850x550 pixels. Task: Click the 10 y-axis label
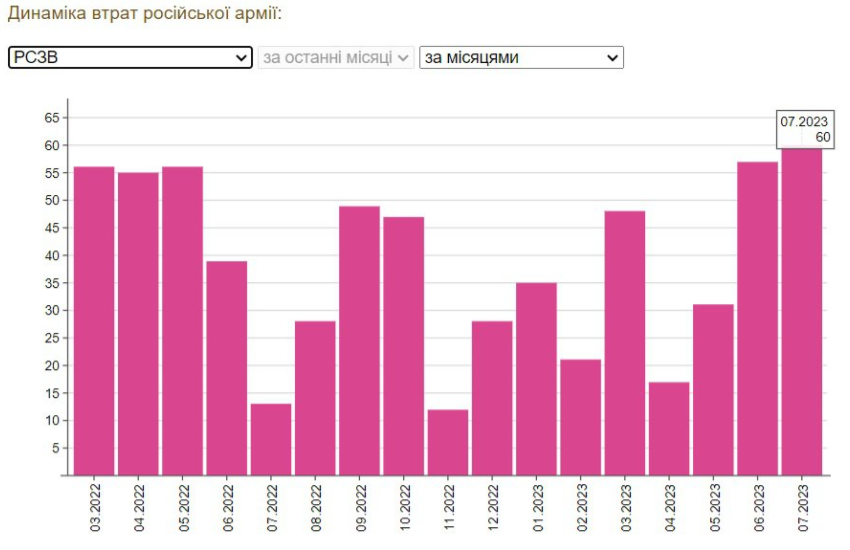click(52, 420)
